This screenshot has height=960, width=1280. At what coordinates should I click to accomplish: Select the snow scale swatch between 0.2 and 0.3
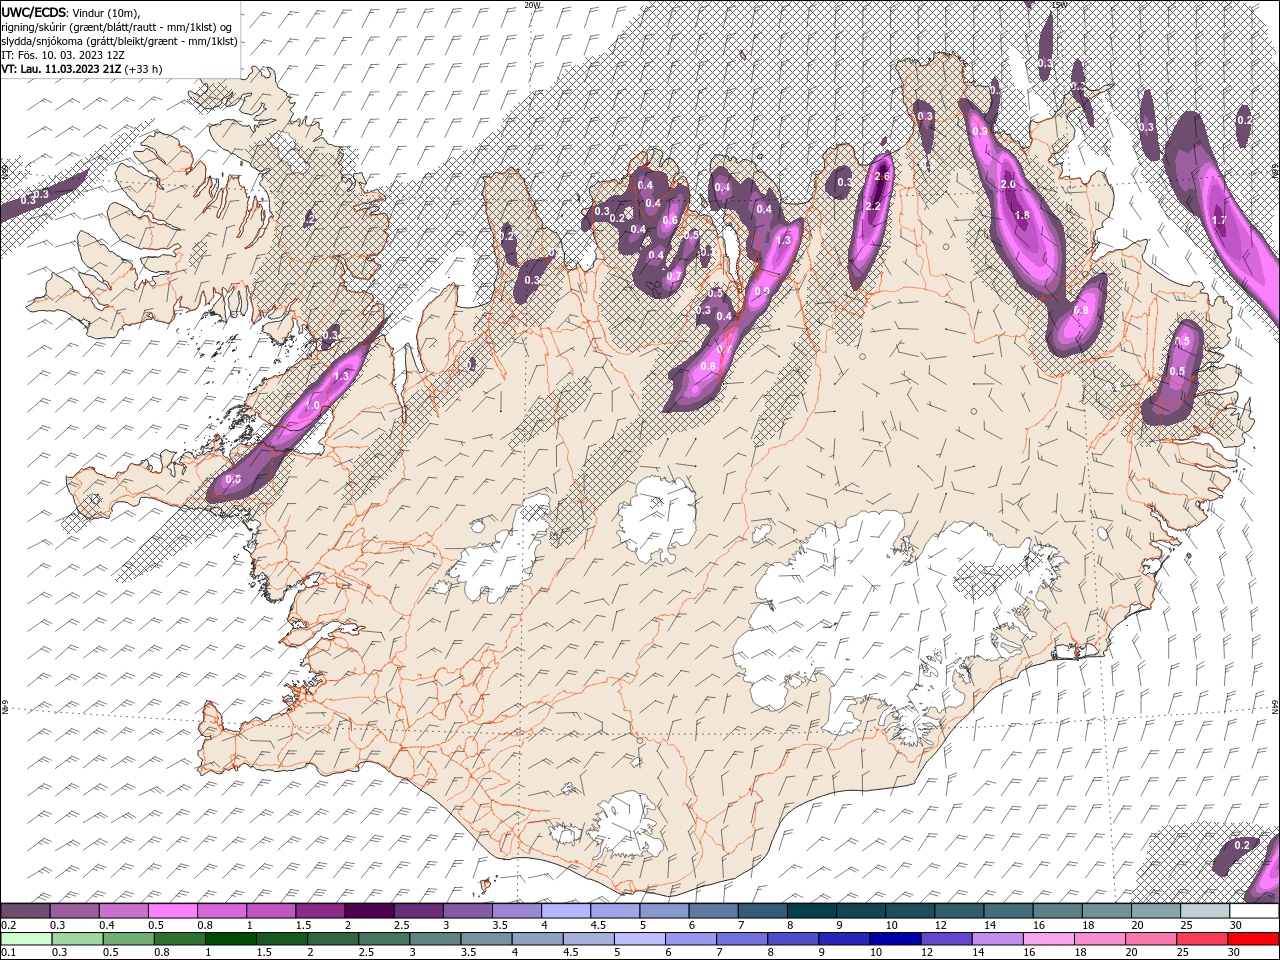click(25, 911)
